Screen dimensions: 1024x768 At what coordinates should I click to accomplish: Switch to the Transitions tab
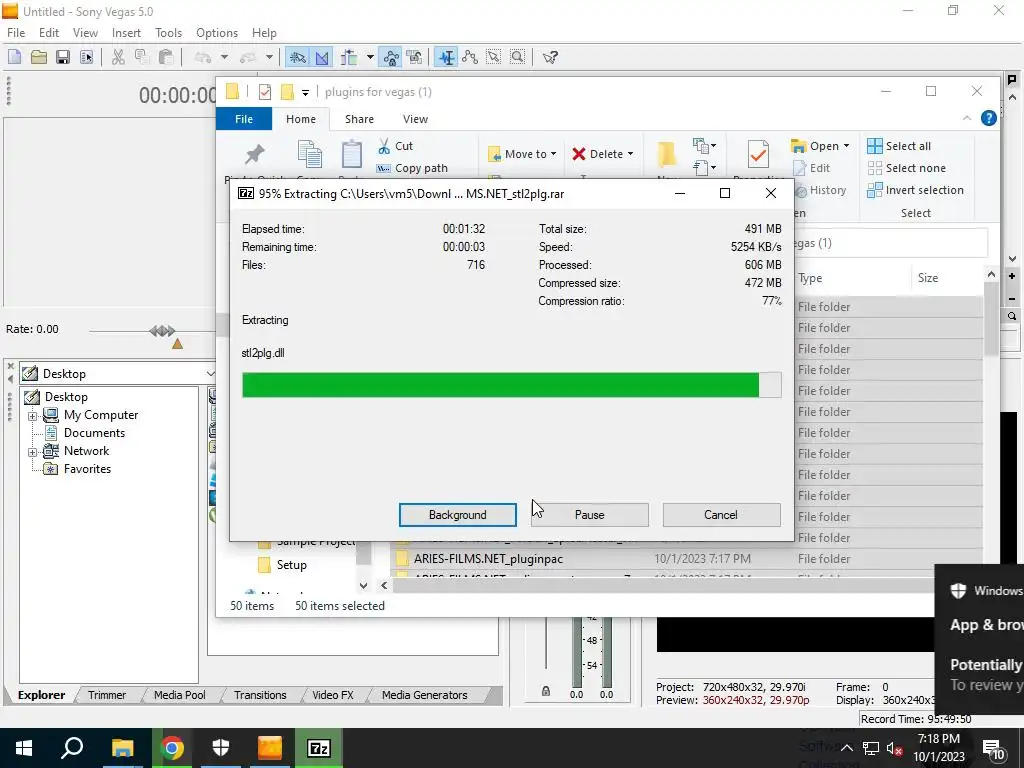tap(261, 695)
